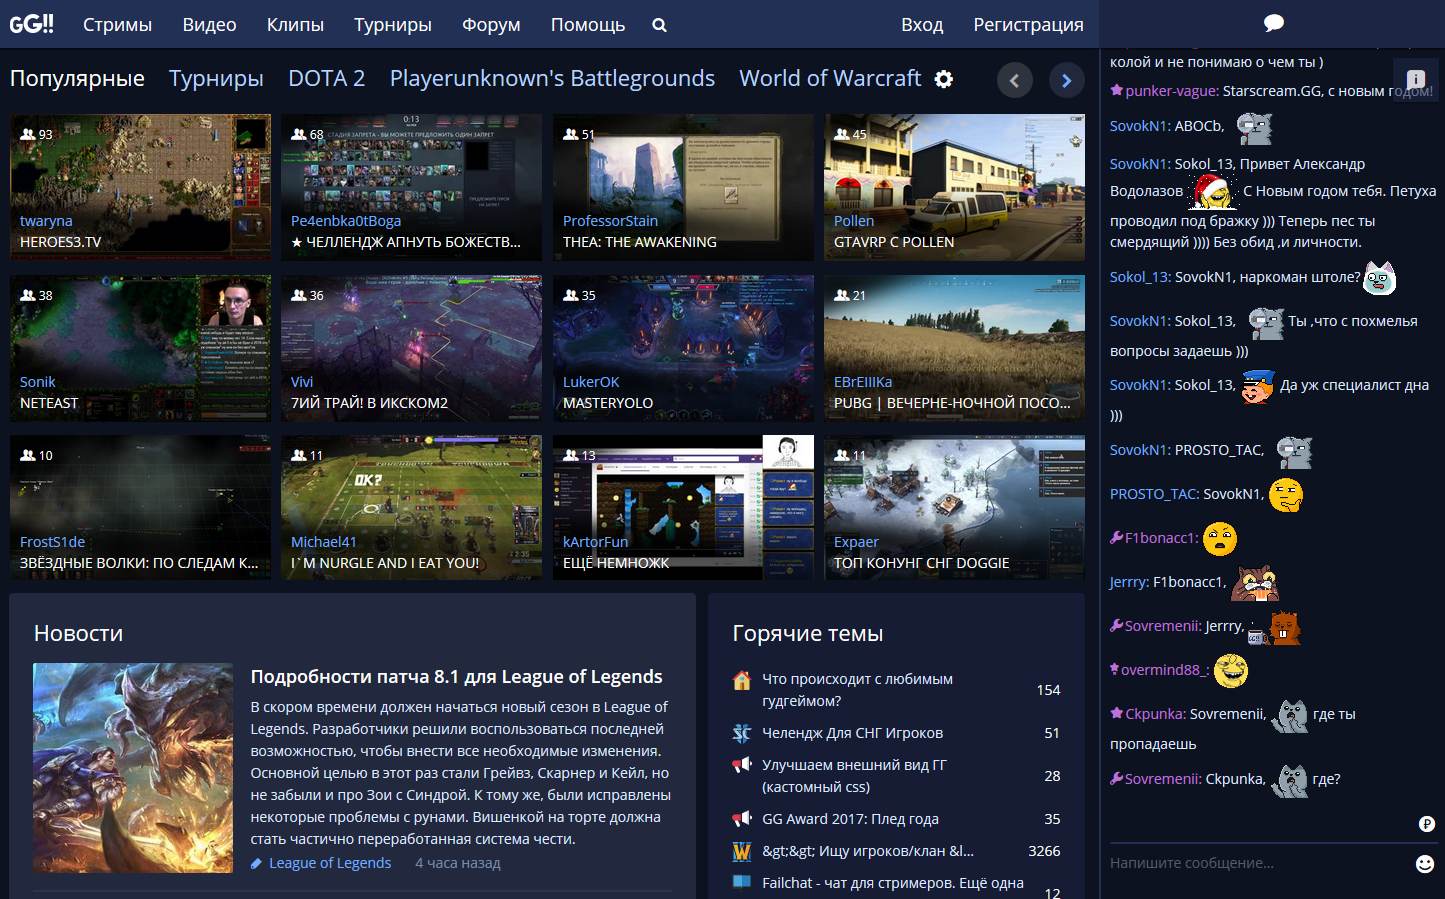Screen dimensions: 1445x899
Task: Switch to the DOTA 2 tab
Action: coord(326,78)
